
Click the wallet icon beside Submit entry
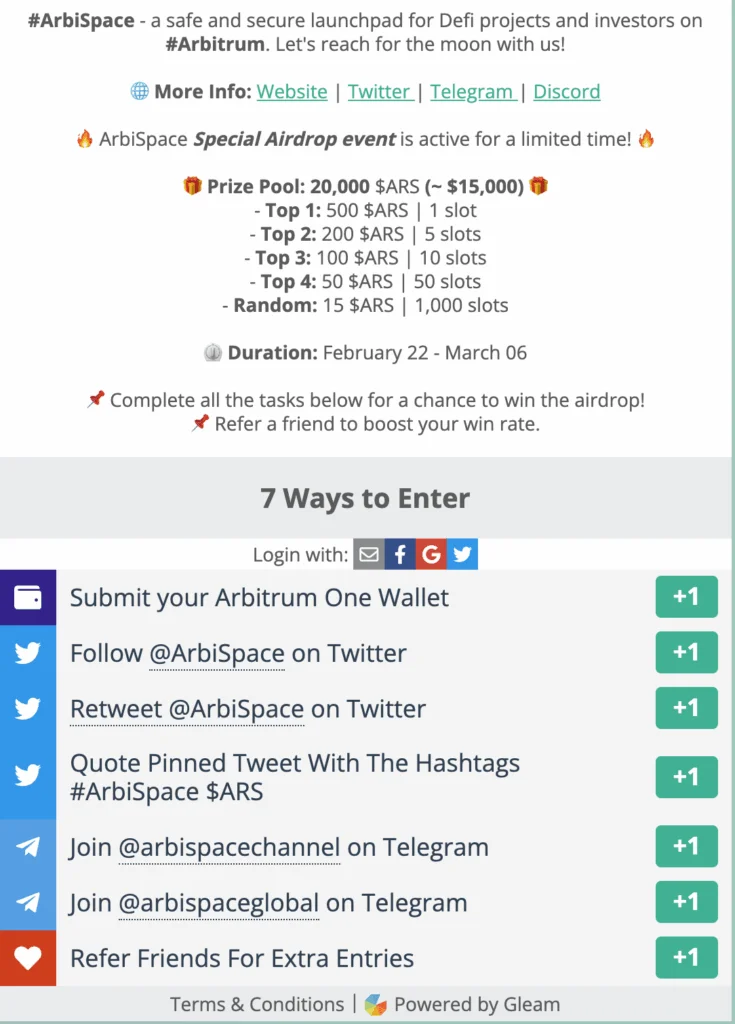[x=28, y=596]
